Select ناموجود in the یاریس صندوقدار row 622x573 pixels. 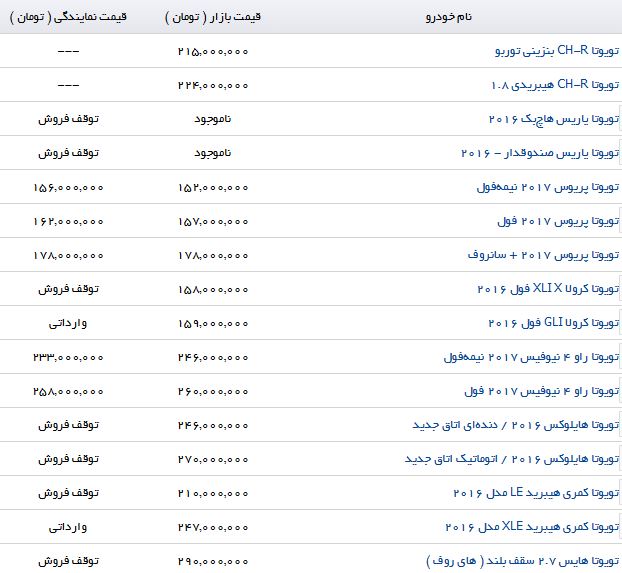[213, 153]
